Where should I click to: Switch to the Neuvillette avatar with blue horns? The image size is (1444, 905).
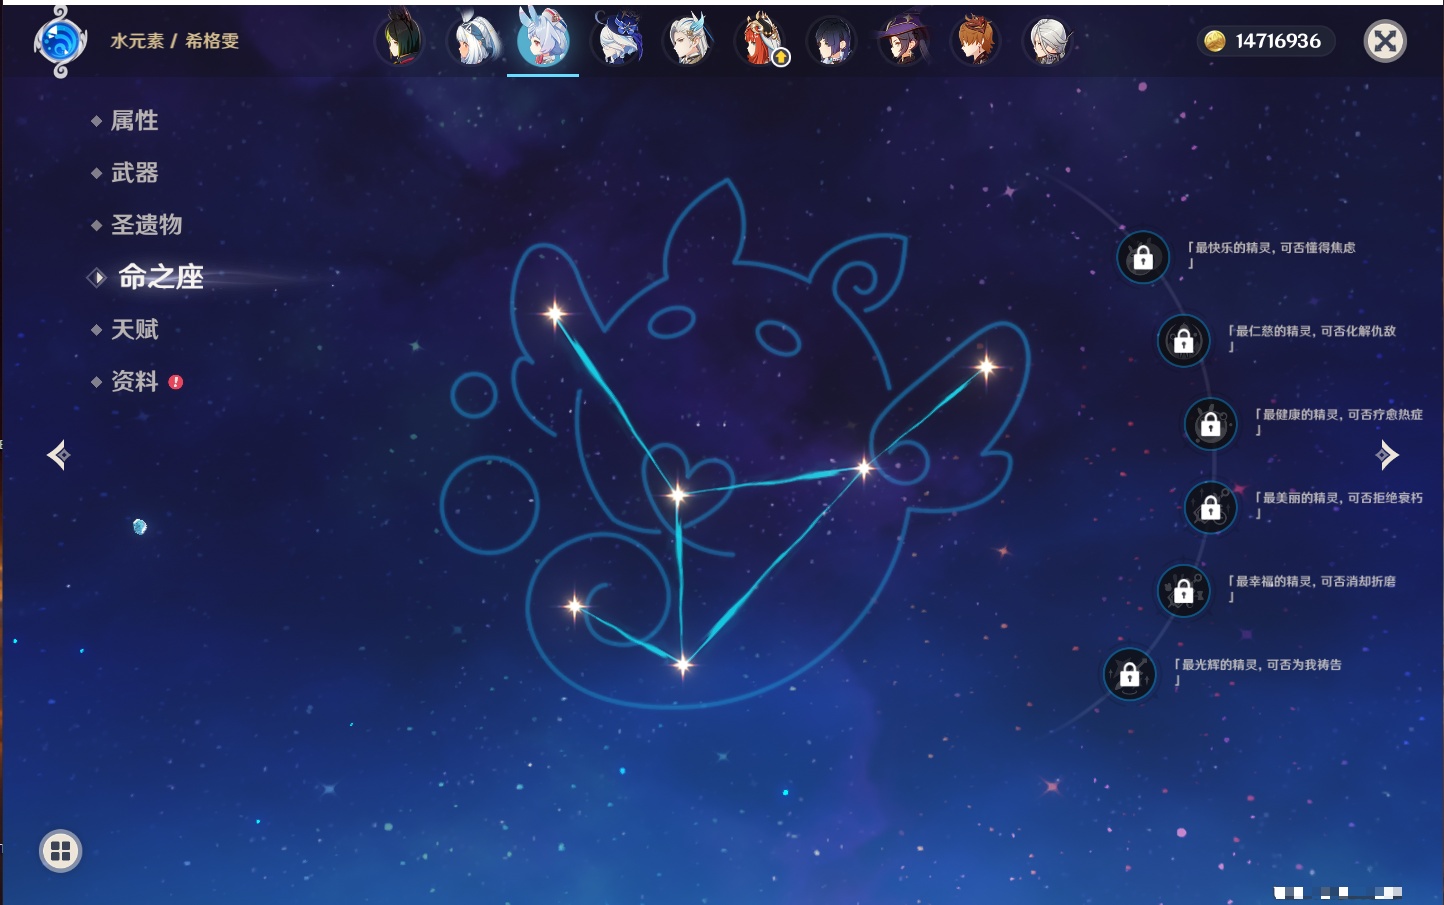click(689, 40)
